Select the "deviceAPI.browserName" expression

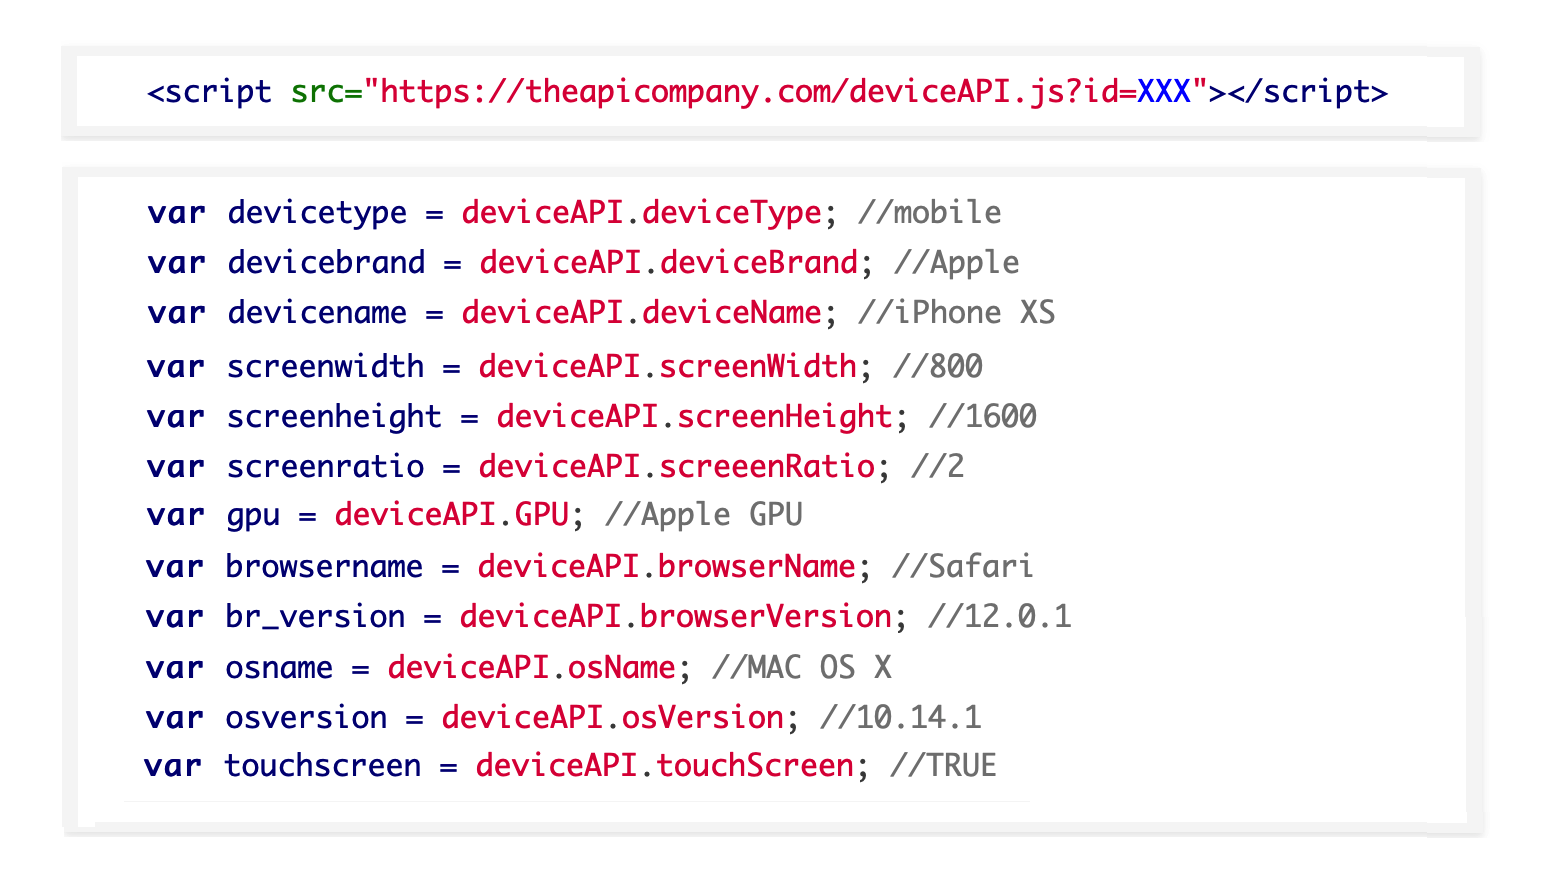point(666,567)
